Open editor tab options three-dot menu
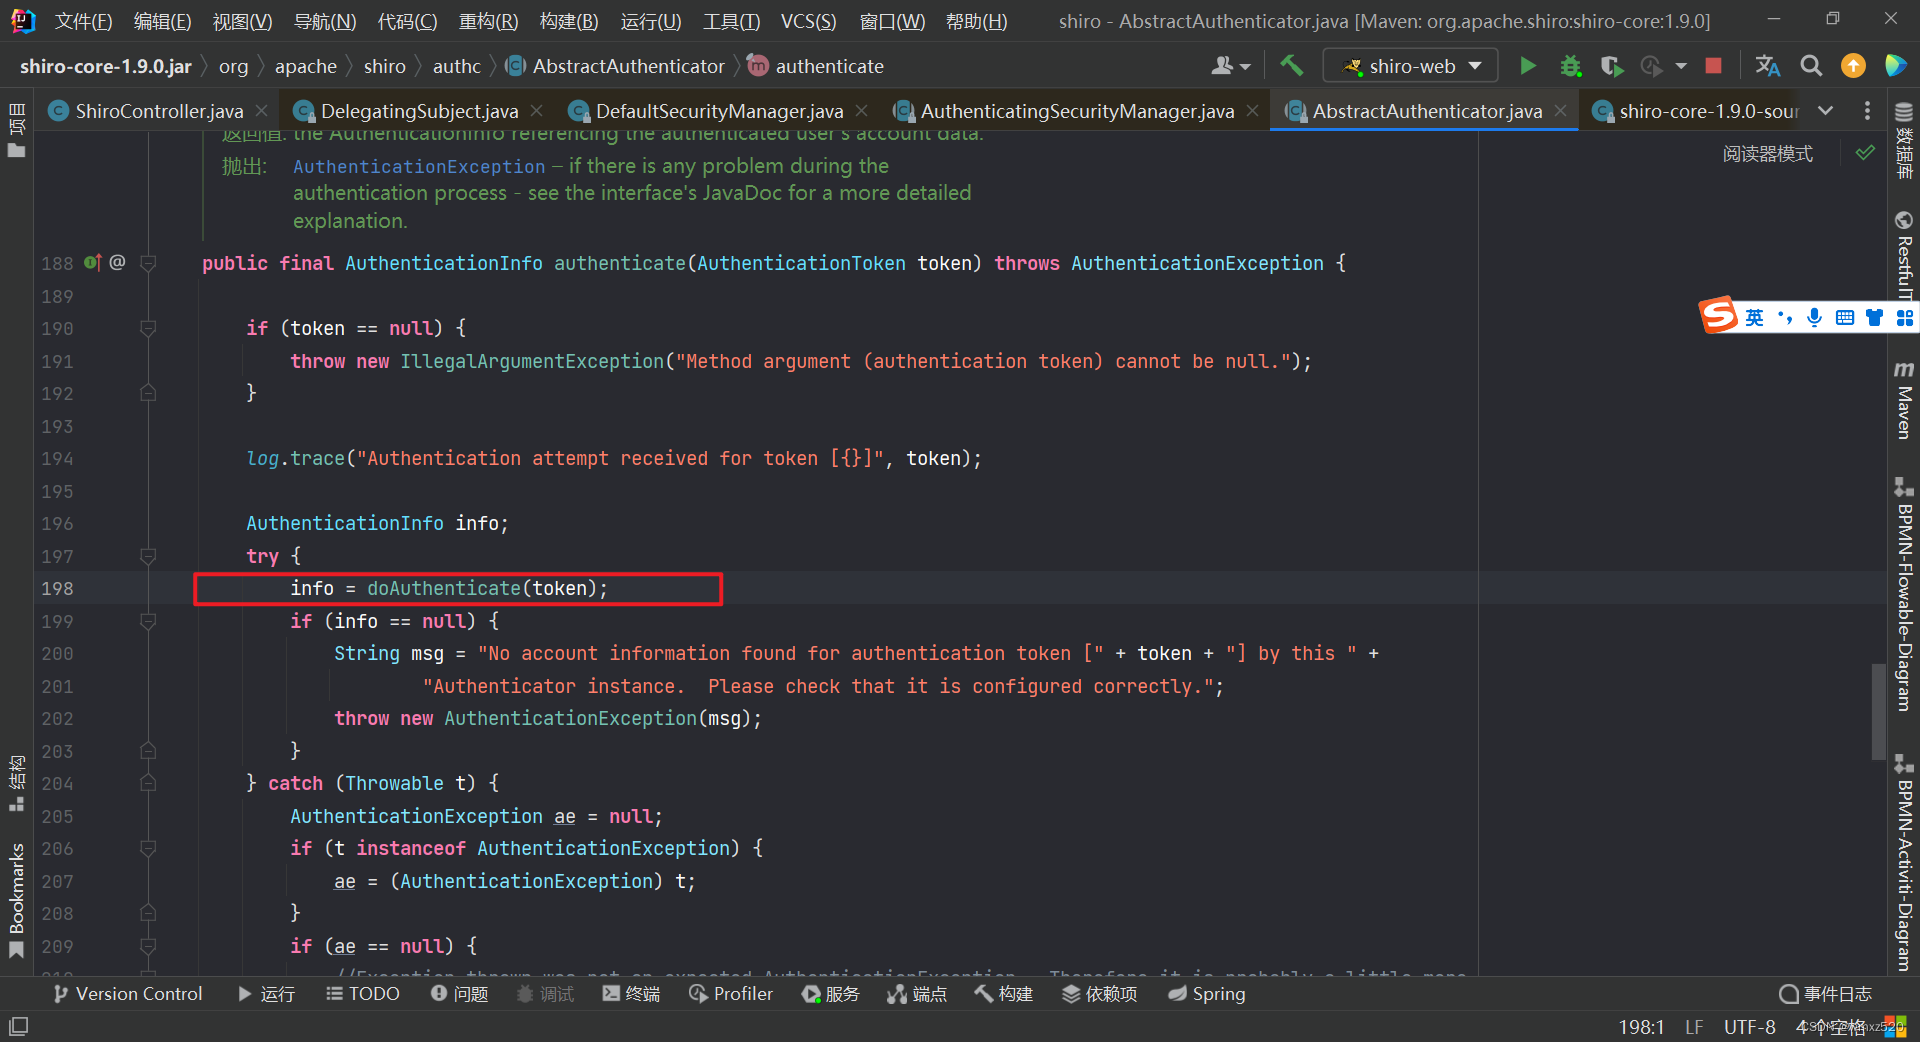The height and width of the screenshot is (1042, 1920). pyautogui.click(x=1867, y=111)
